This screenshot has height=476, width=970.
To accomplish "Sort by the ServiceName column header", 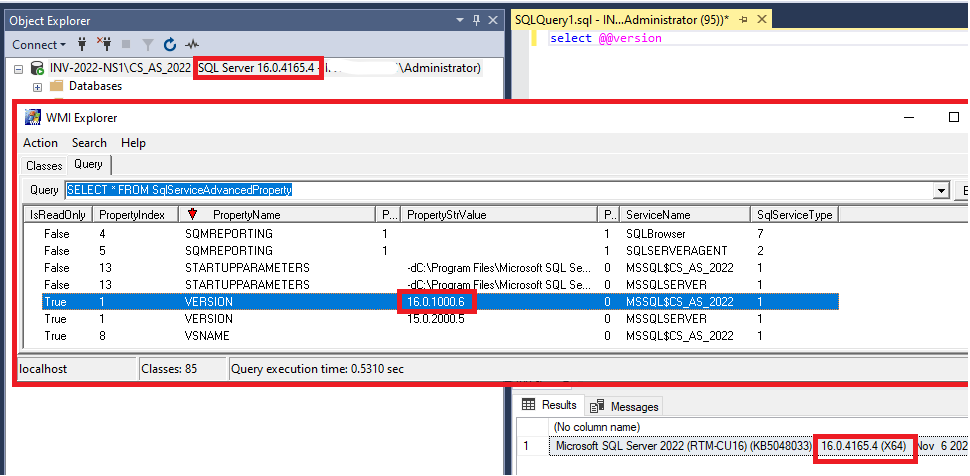I will point(685,215).
